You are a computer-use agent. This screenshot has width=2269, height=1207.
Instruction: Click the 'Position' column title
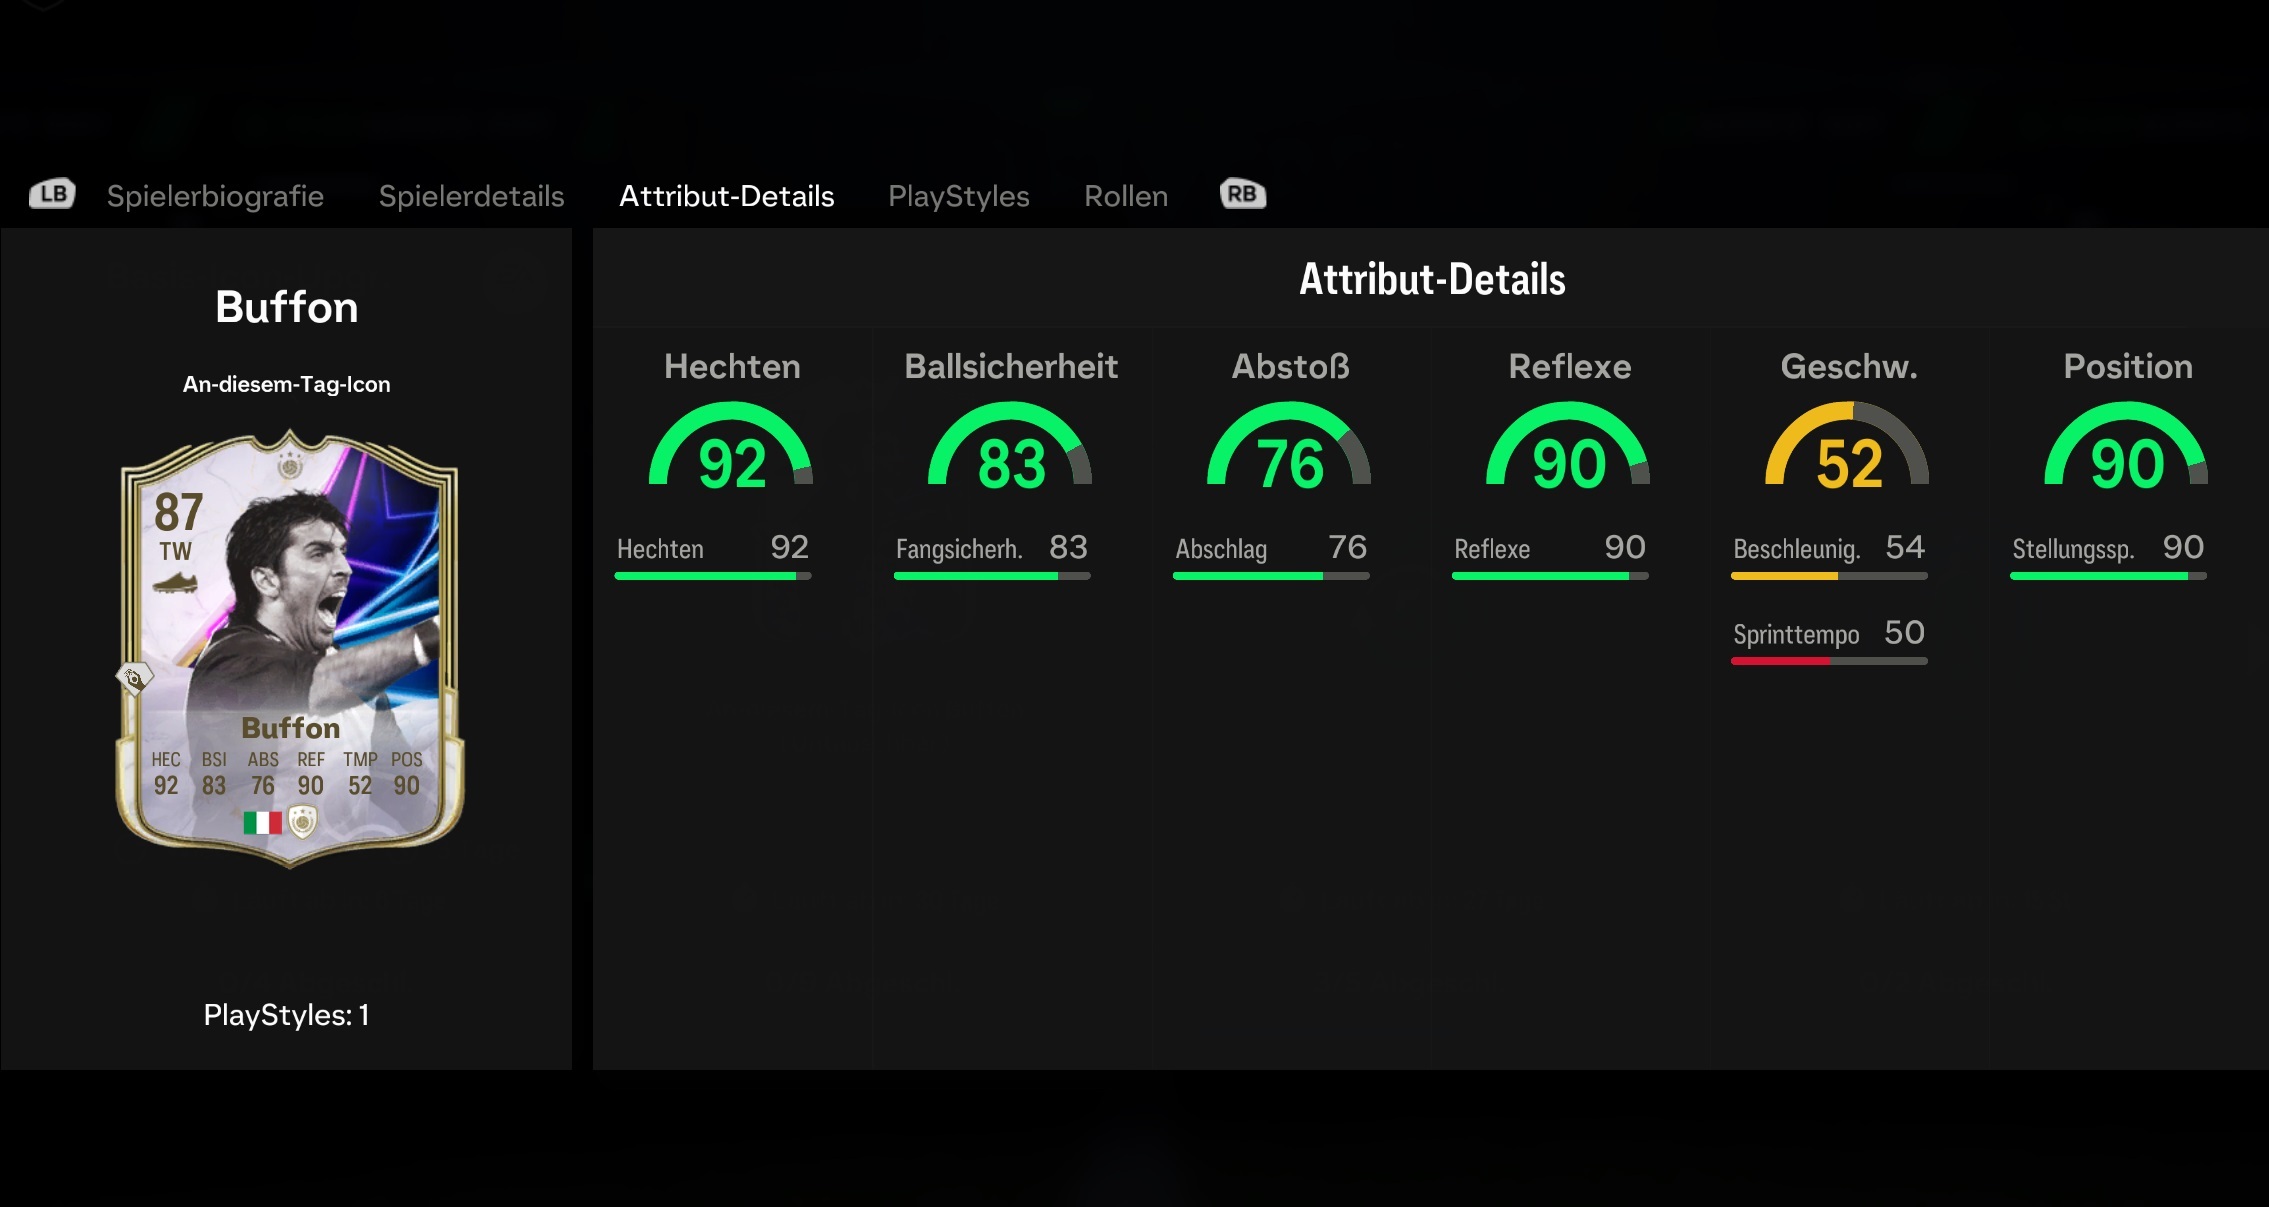pyautogui.click(x=2128, y=367)
